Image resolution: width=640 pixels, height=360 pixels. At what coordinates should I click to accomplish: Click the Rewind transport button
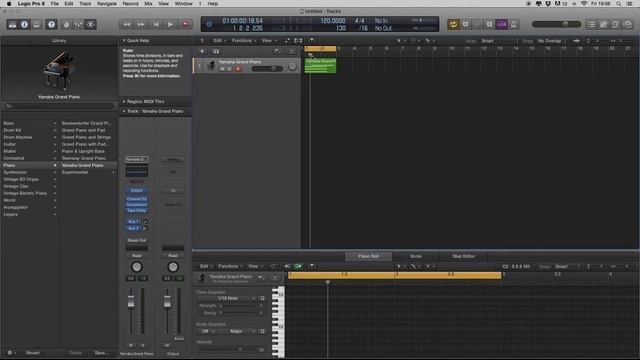[x=127, y=24]
